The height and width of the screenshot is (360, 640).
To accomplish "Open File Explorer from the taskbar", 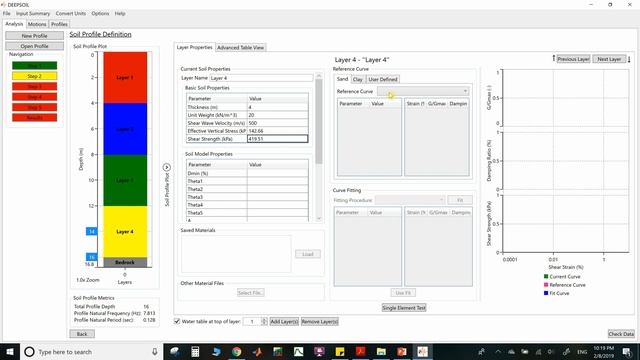I will [x=381, y=352].
